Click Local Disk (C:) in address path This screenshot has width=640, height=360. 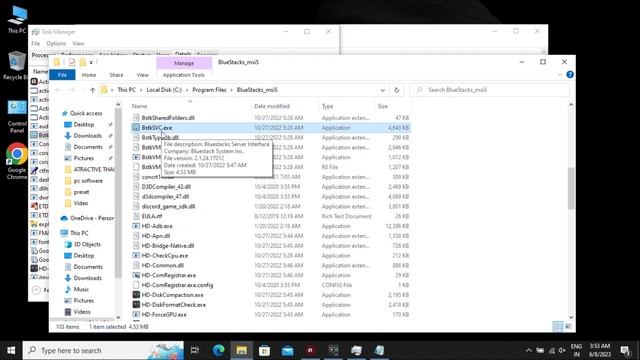coord(164,90)
